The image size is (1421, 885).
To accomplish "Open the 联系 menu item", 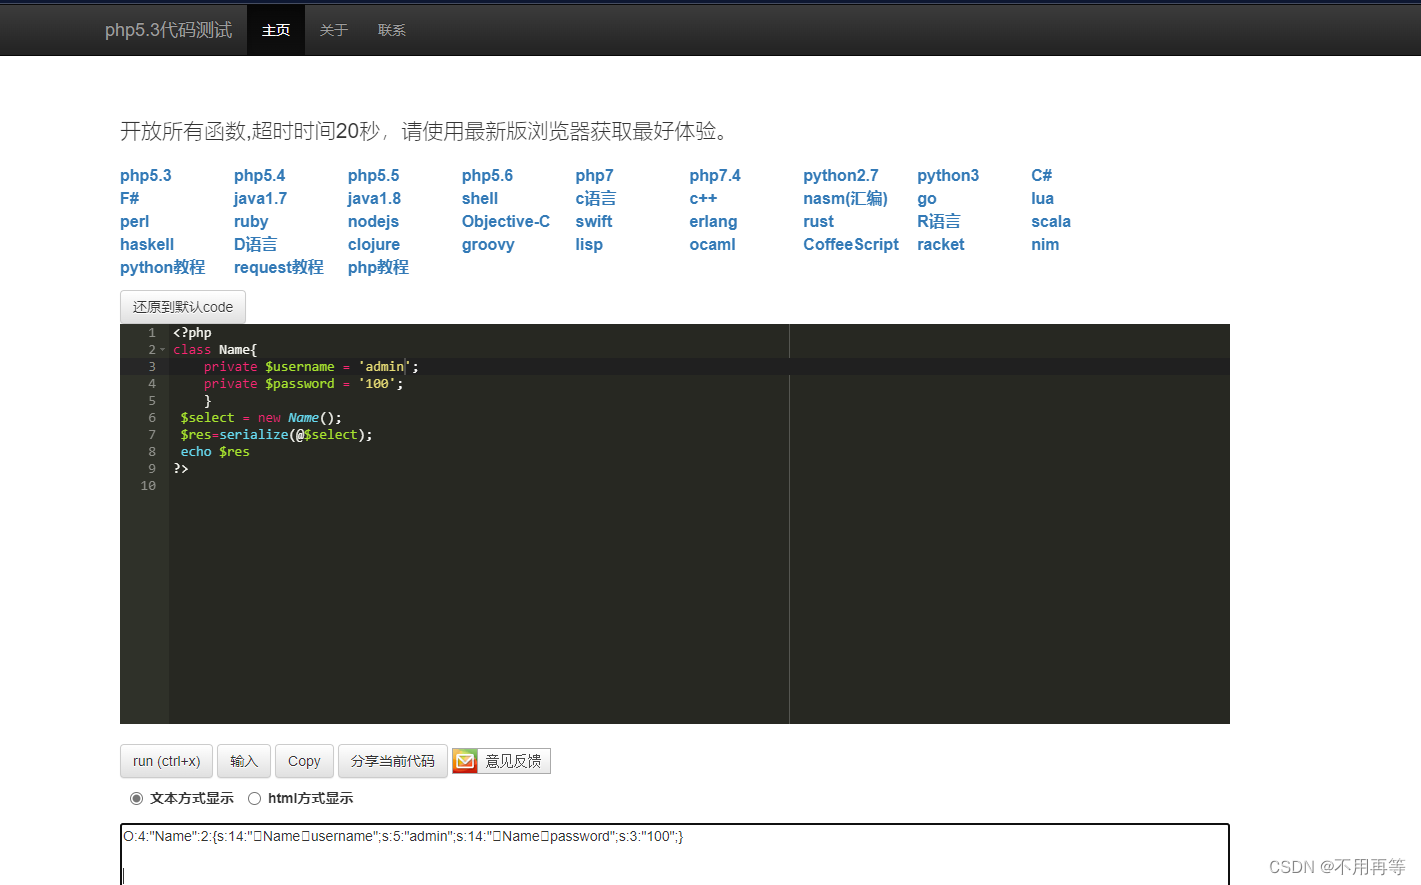I will pyautogui.click(x=391, y=30).
